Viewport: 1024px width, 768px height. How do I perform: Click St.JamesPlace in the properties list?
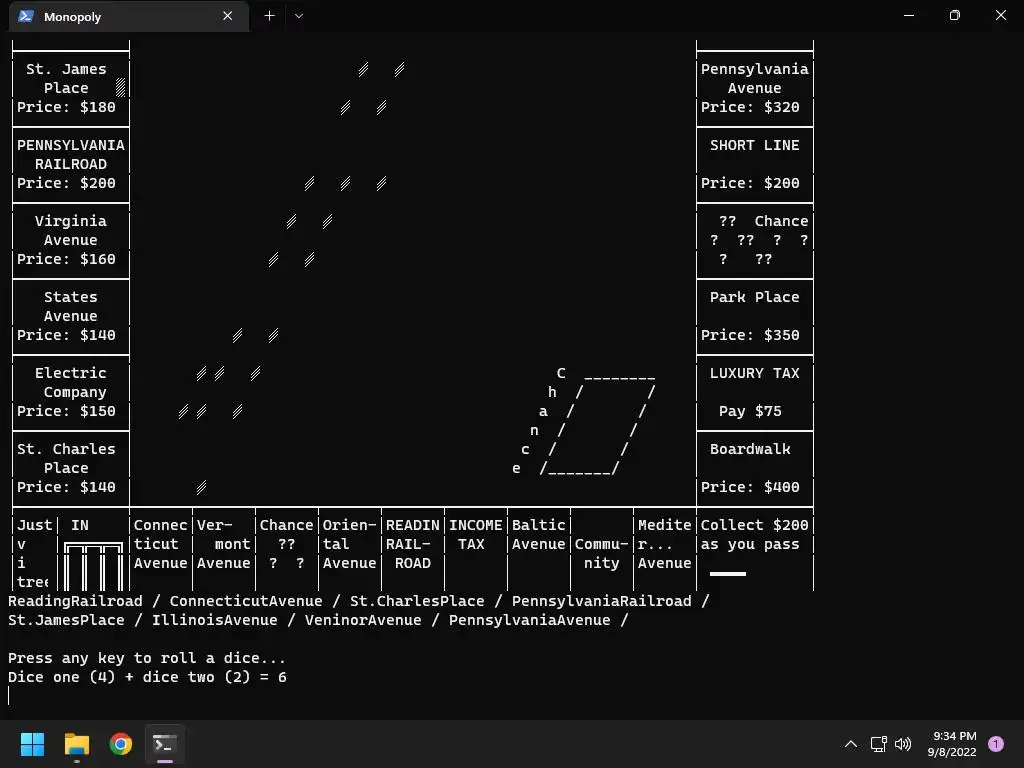(x=66, y=620)
